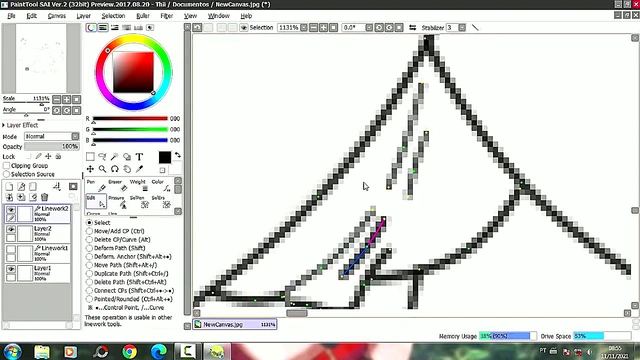Image resolution: width=640 pixels, height=360 pixels.
Task: Open the Stabilizer value dropdown
Action: [462, 27]
